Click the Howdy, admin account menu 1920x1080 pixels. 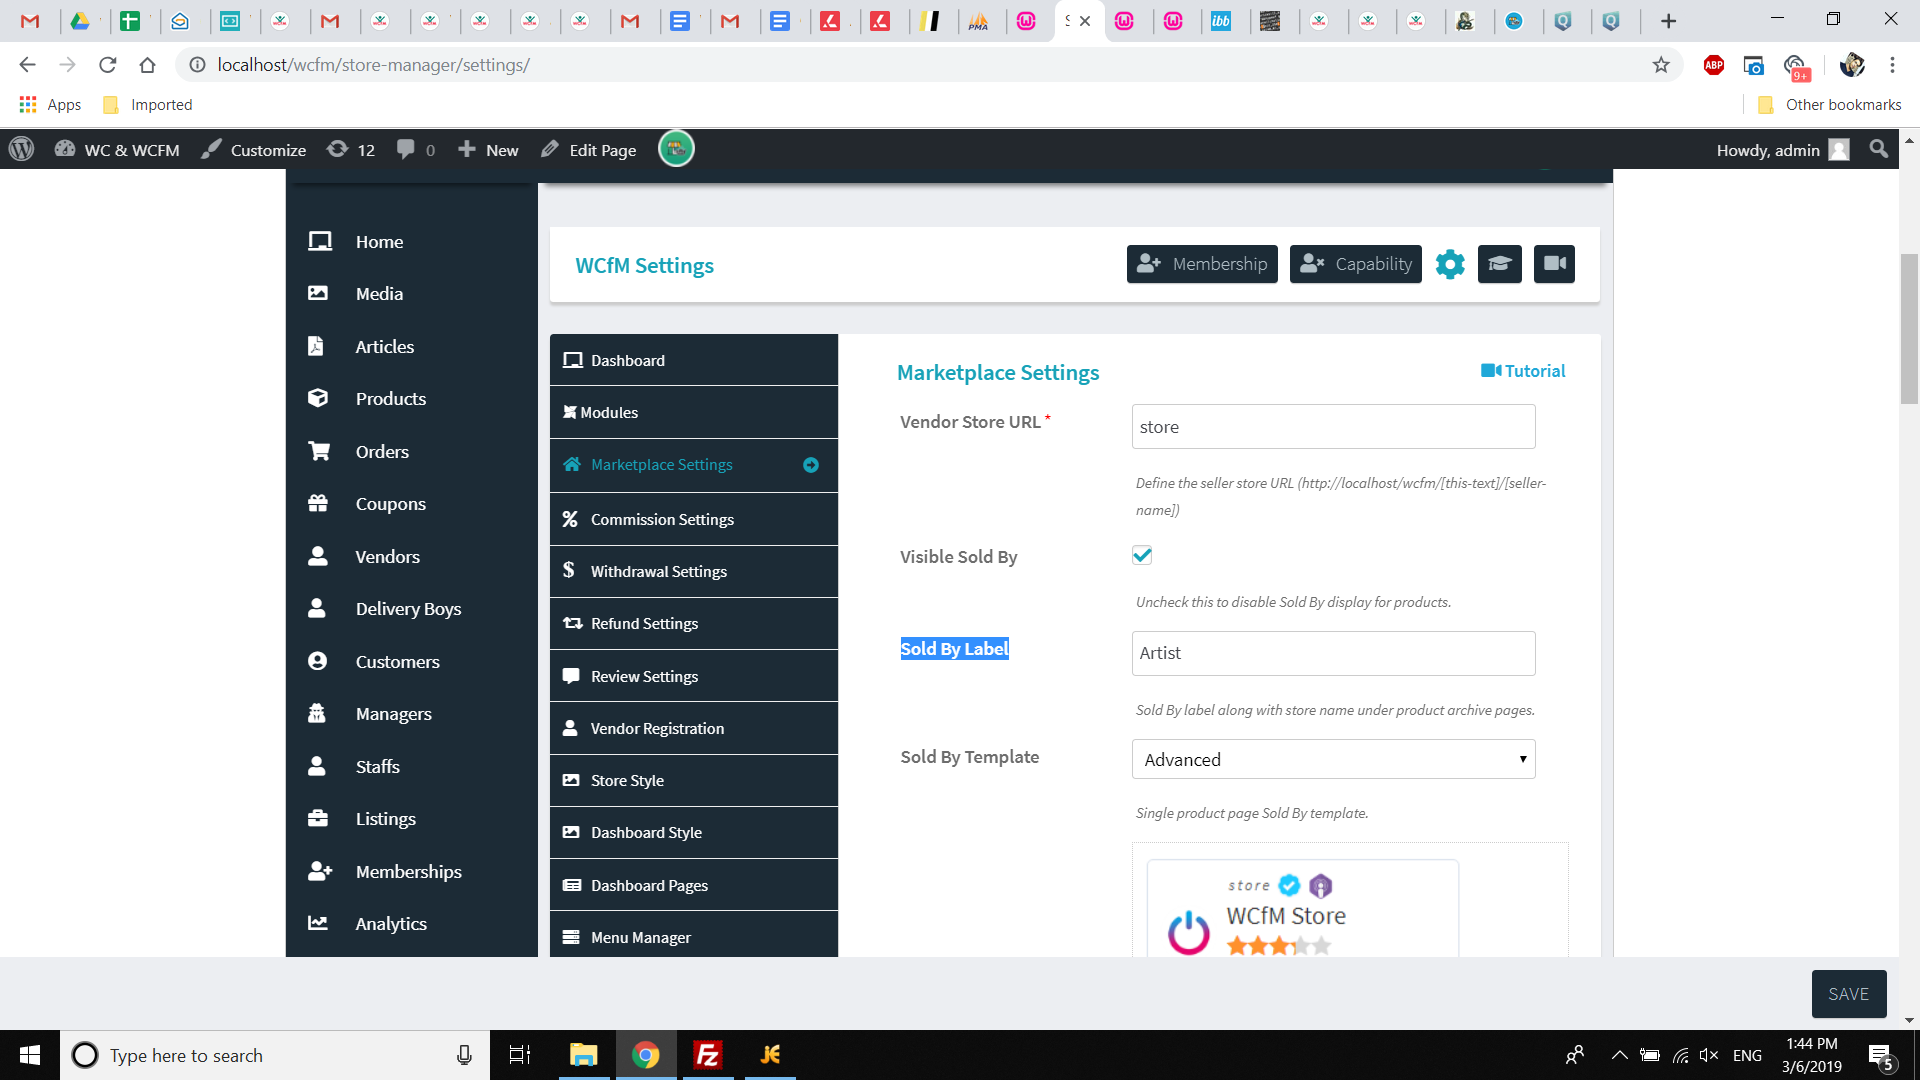pos(1782,149)
